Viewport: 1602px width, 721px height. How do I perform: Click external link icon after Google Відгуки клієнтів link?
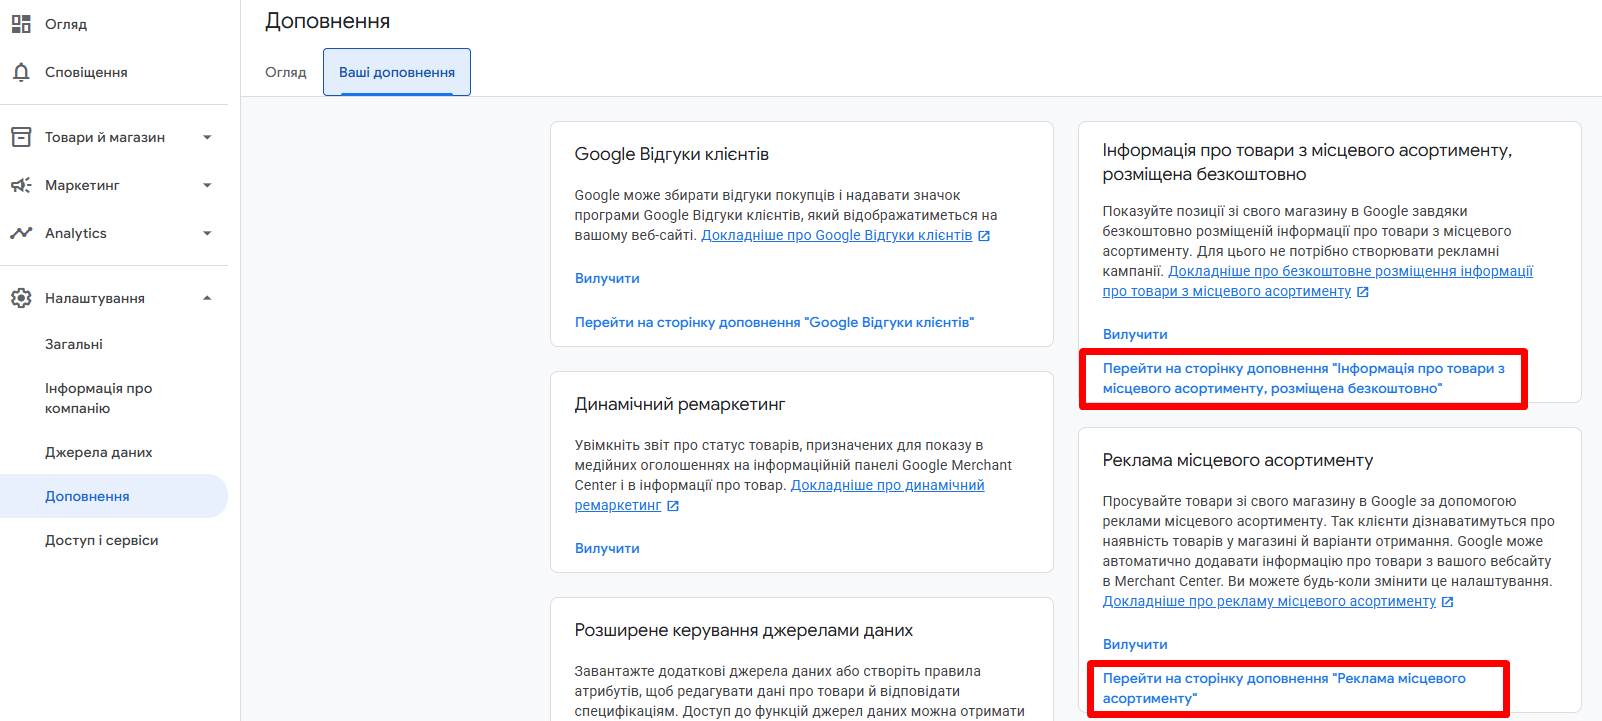coord(984,236)
